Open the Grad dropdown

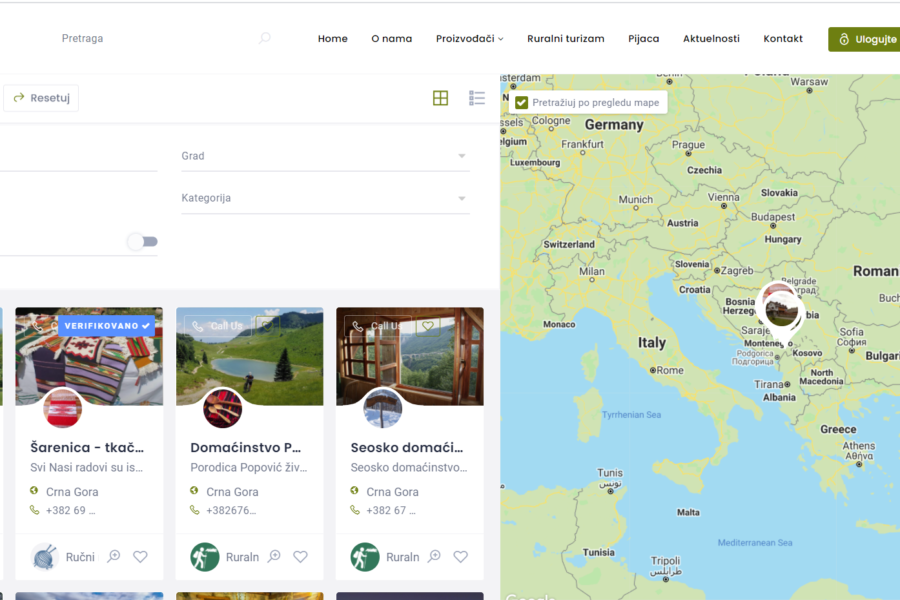pyautogui.click(x=325, y=156)
